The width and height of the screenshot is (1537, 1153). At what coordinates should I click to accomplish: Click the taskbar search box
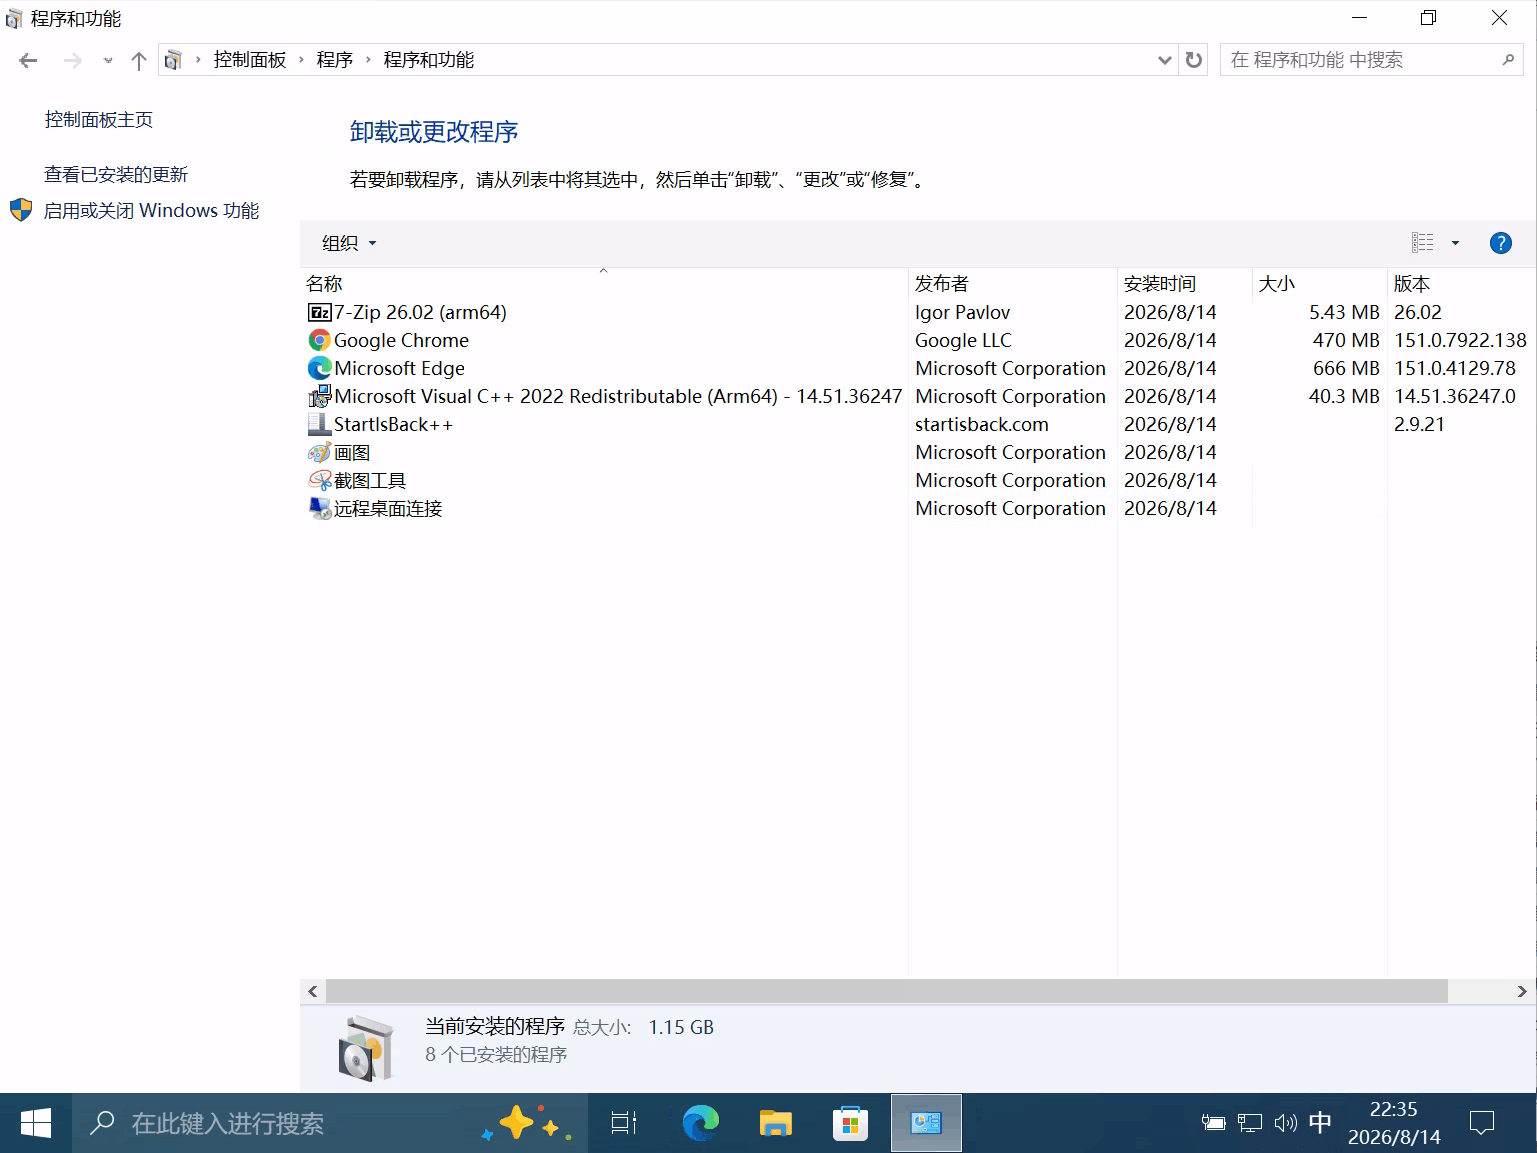330,1123
